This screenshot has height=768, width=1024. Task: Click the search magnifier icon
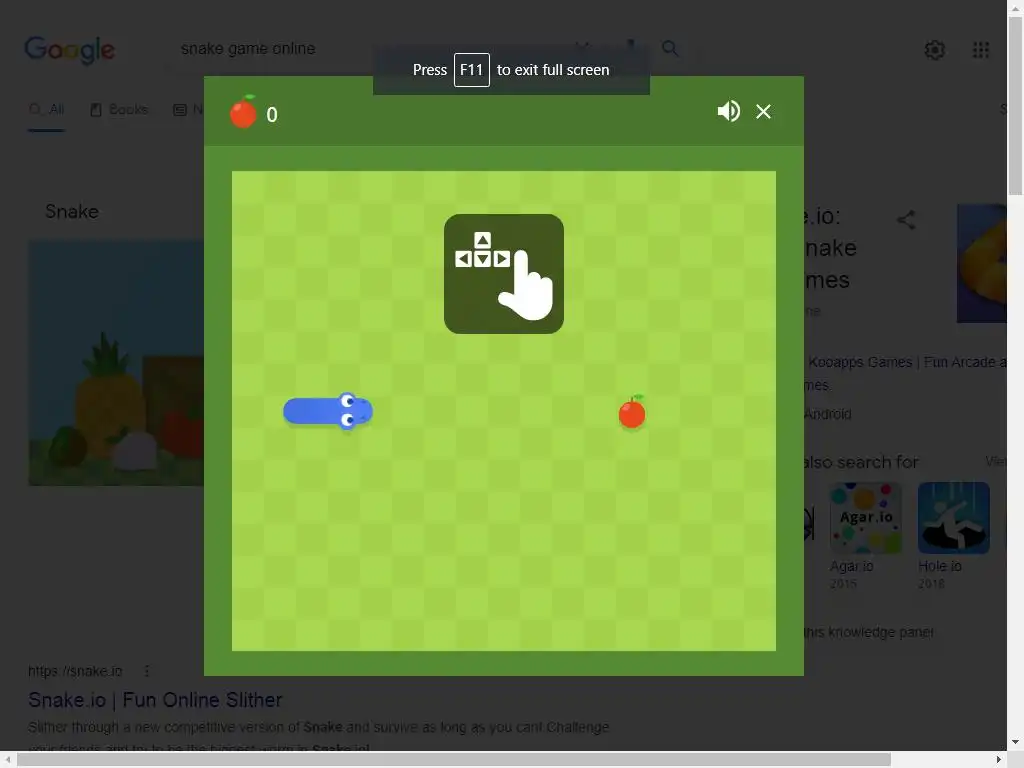click(x=670, y=48)
